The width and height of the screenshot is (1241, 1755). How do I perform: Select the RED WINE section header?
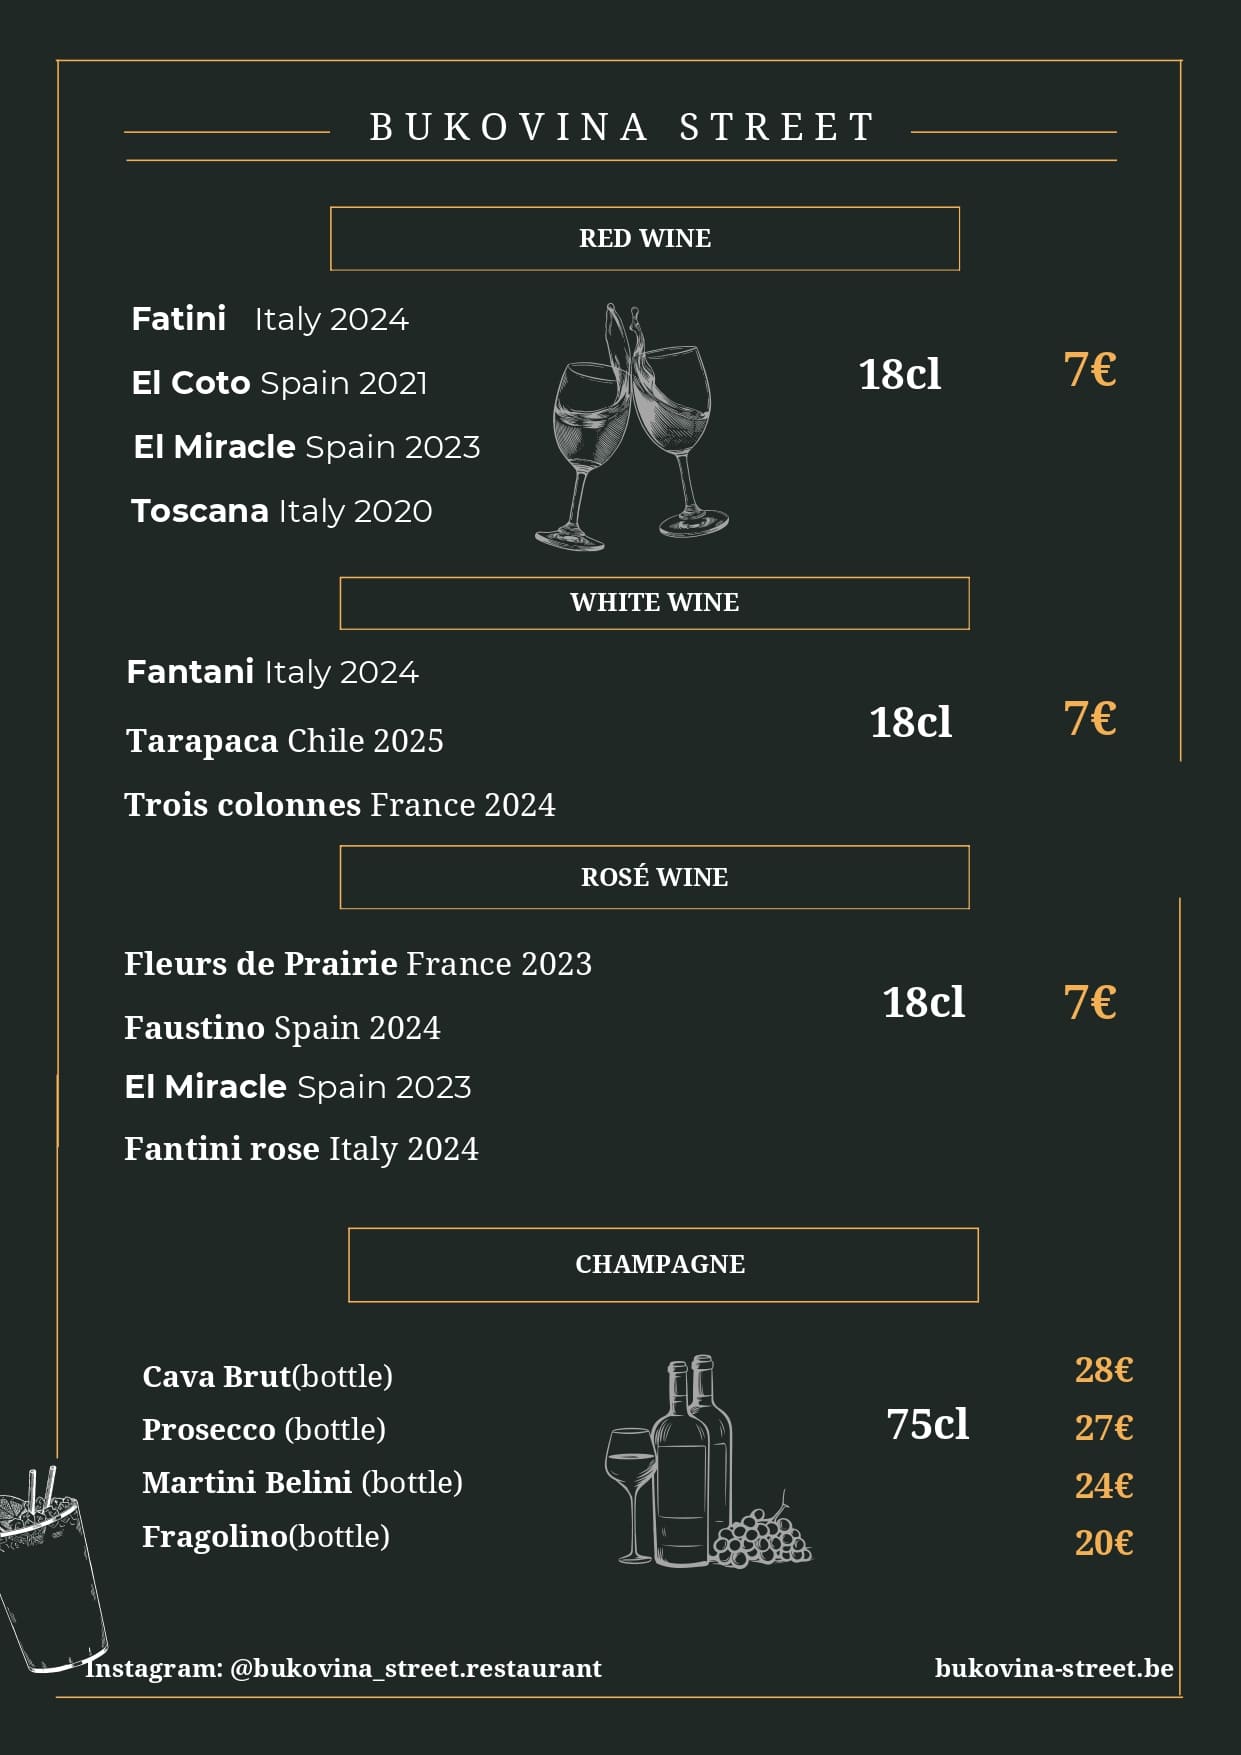645,239
